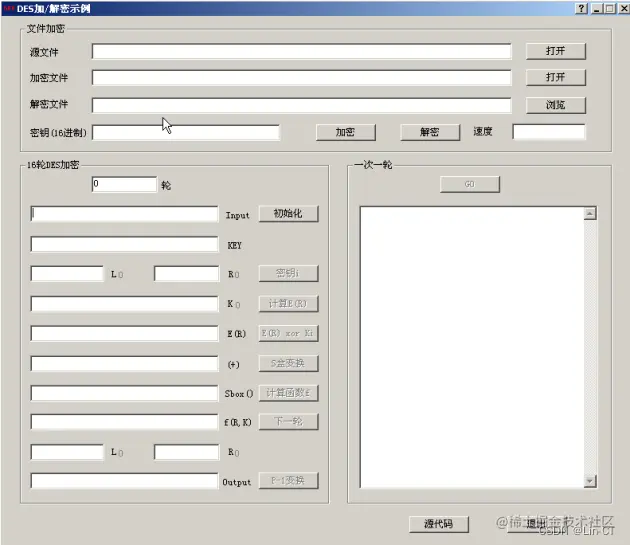Click the ? help button in title bar
This screenshot has height=545, width=630.
click(x=581, y=8)
